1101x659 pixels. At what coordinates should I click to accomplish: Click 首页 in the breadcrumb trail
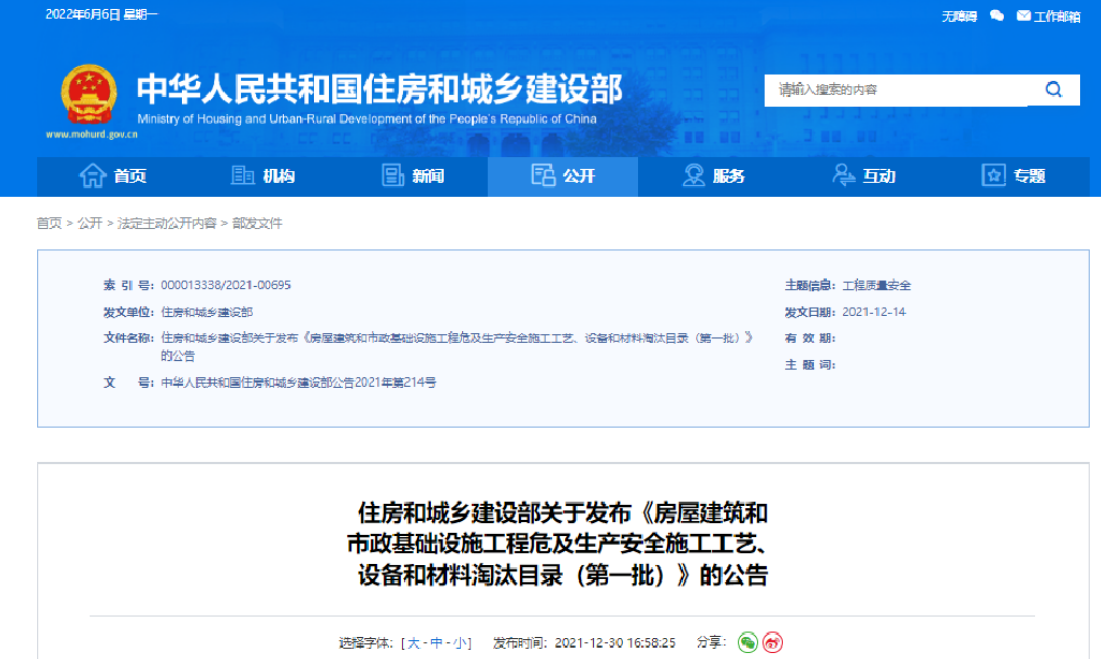pos(49,223)
